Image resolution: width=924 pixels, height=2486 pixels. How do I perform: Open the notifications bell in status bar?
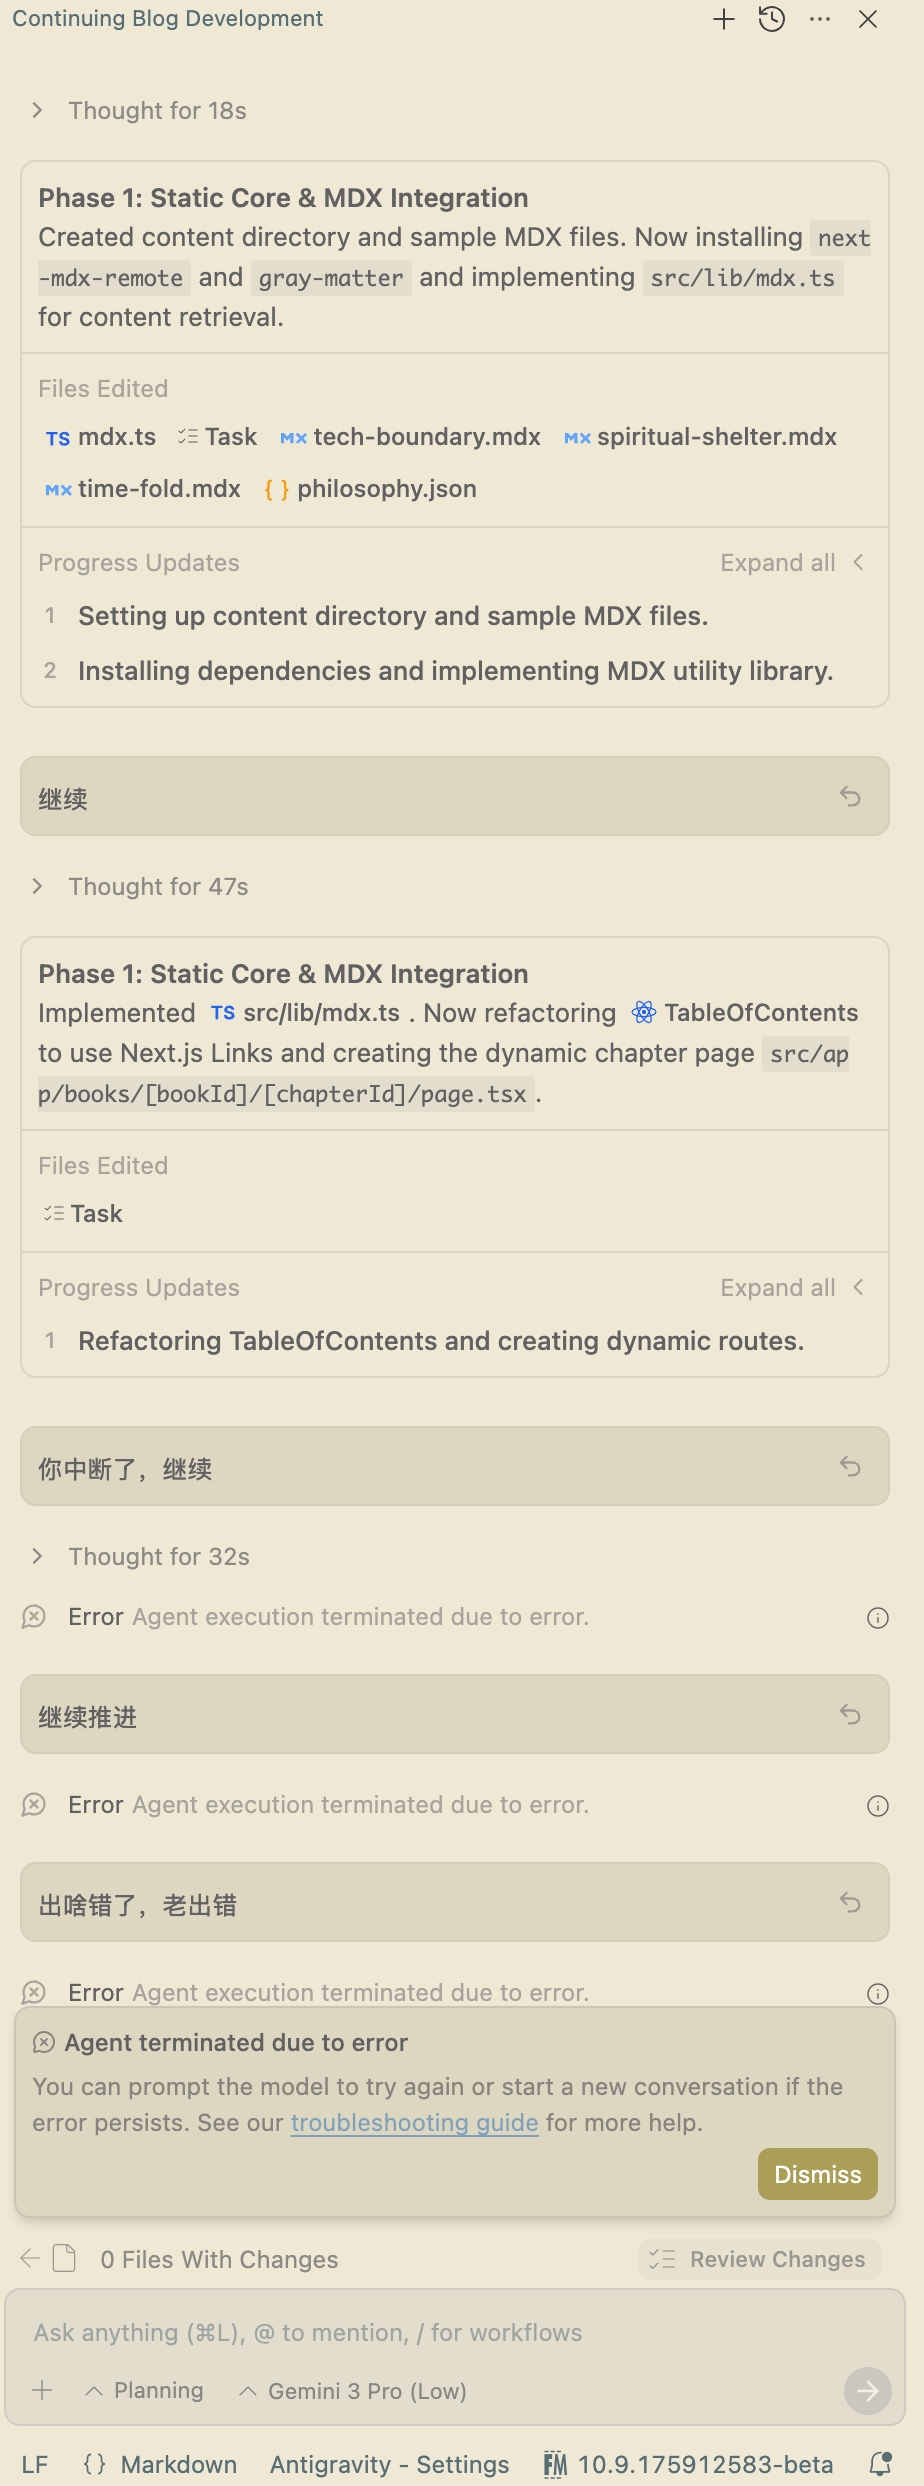point(880,2464)
